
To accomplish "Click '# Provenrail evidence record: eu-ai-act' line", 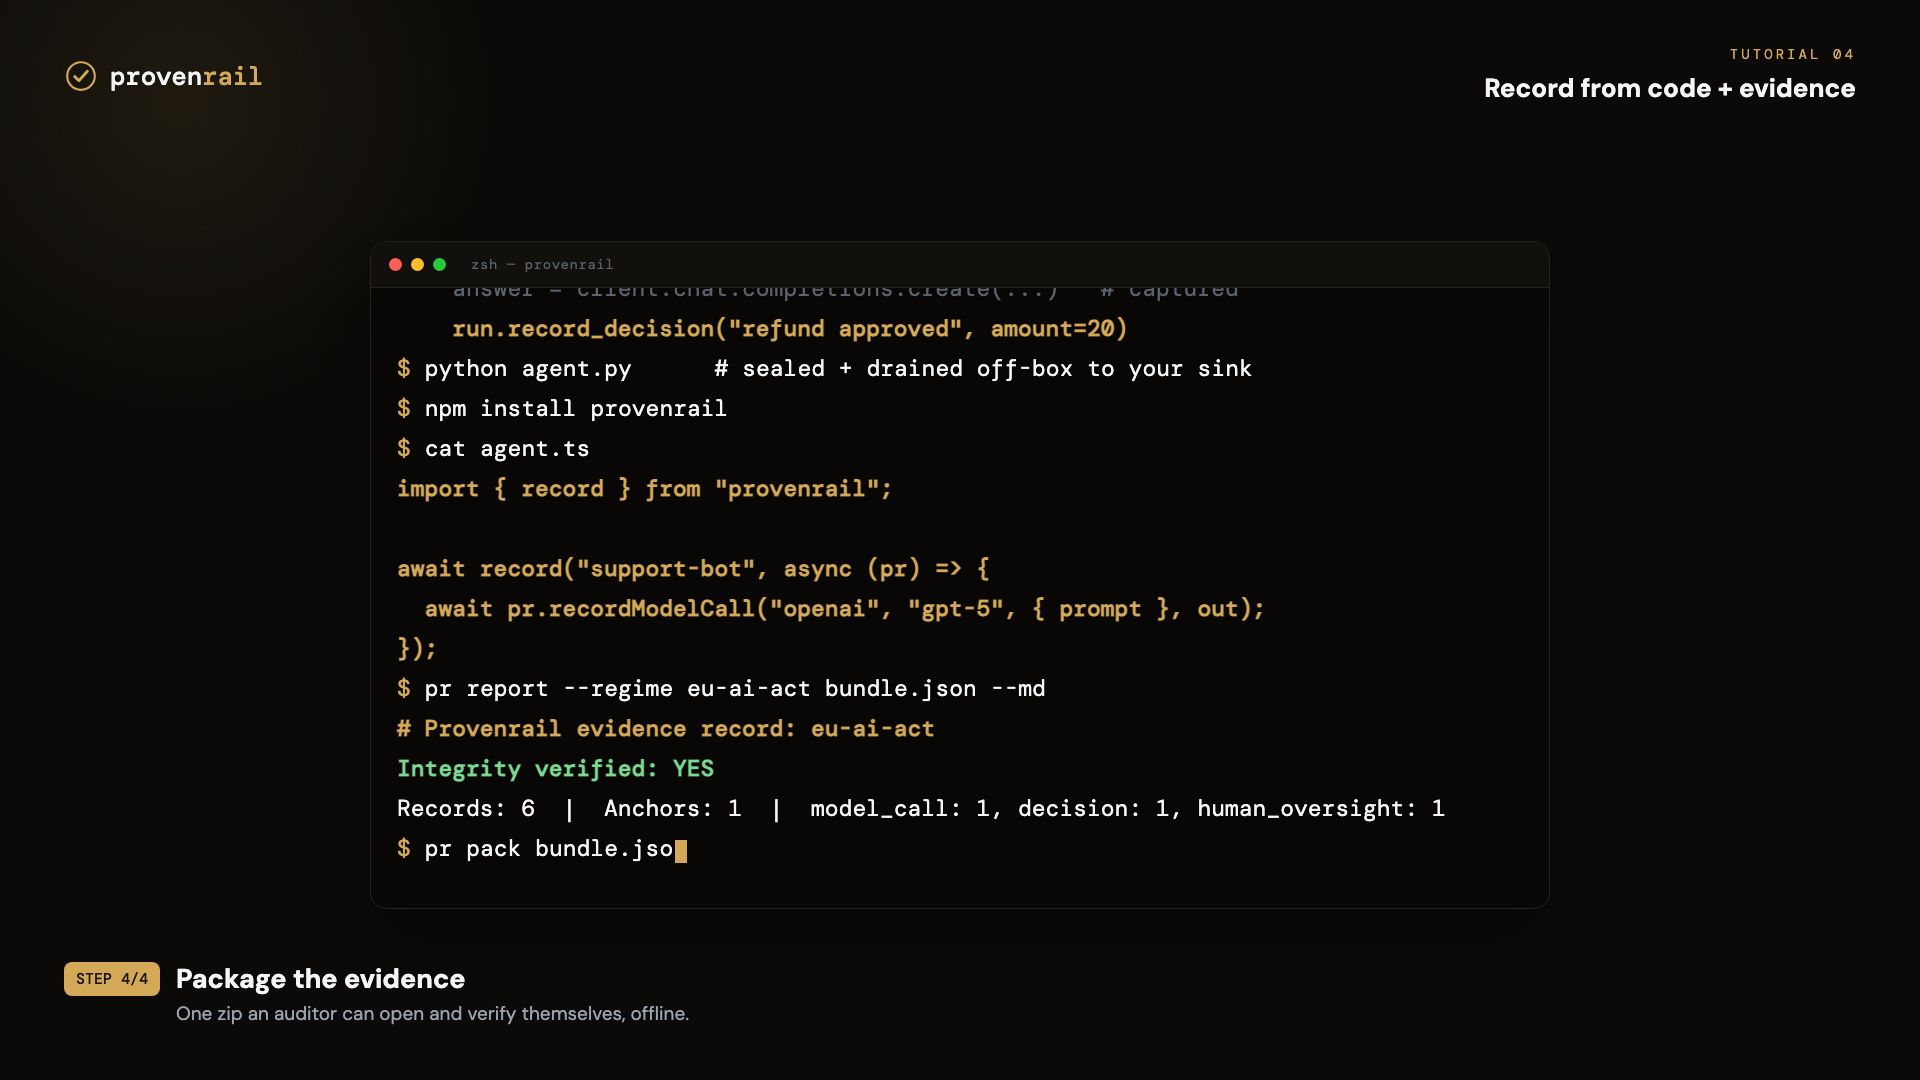I will pos(665,729).
